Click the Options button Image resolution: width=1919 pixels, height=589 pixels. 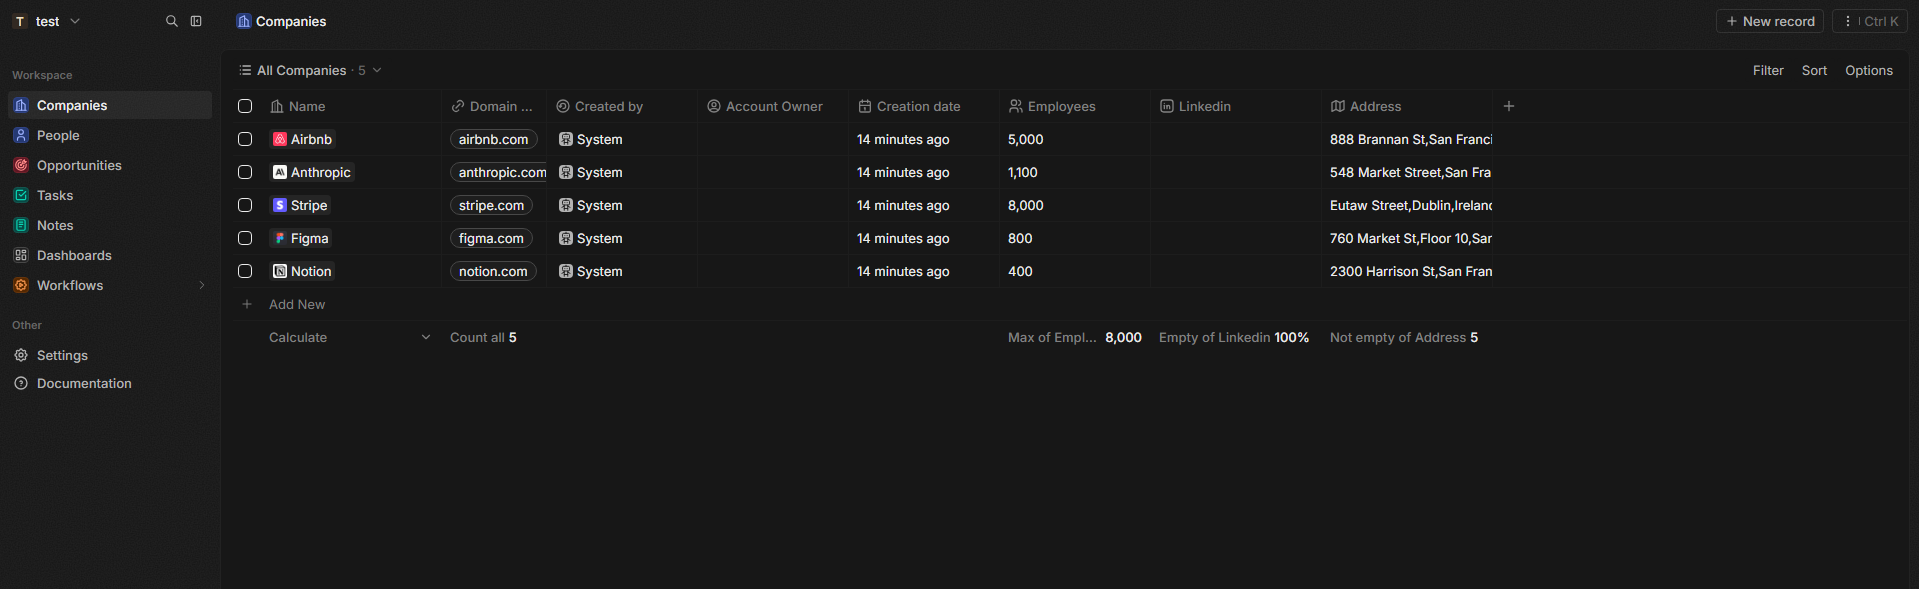(x=1869, y=70)
